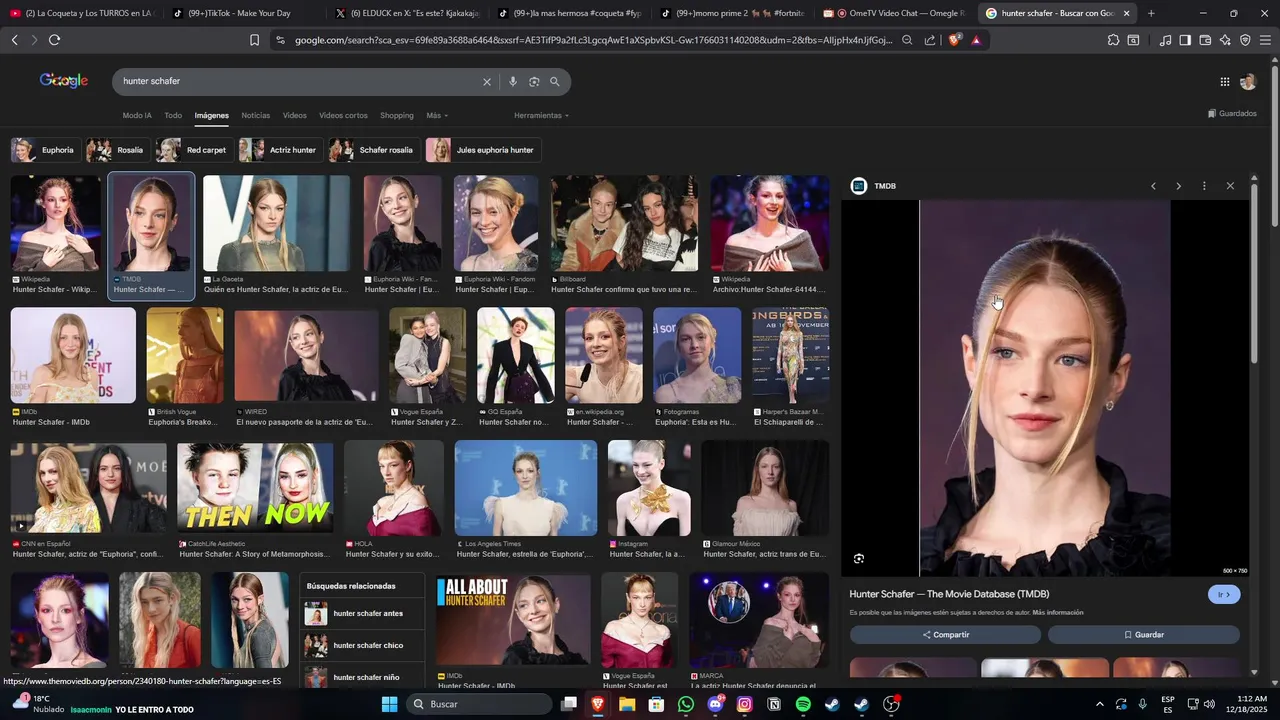
Task: Show previous image in preview panel
Action: pos(1153,186)
